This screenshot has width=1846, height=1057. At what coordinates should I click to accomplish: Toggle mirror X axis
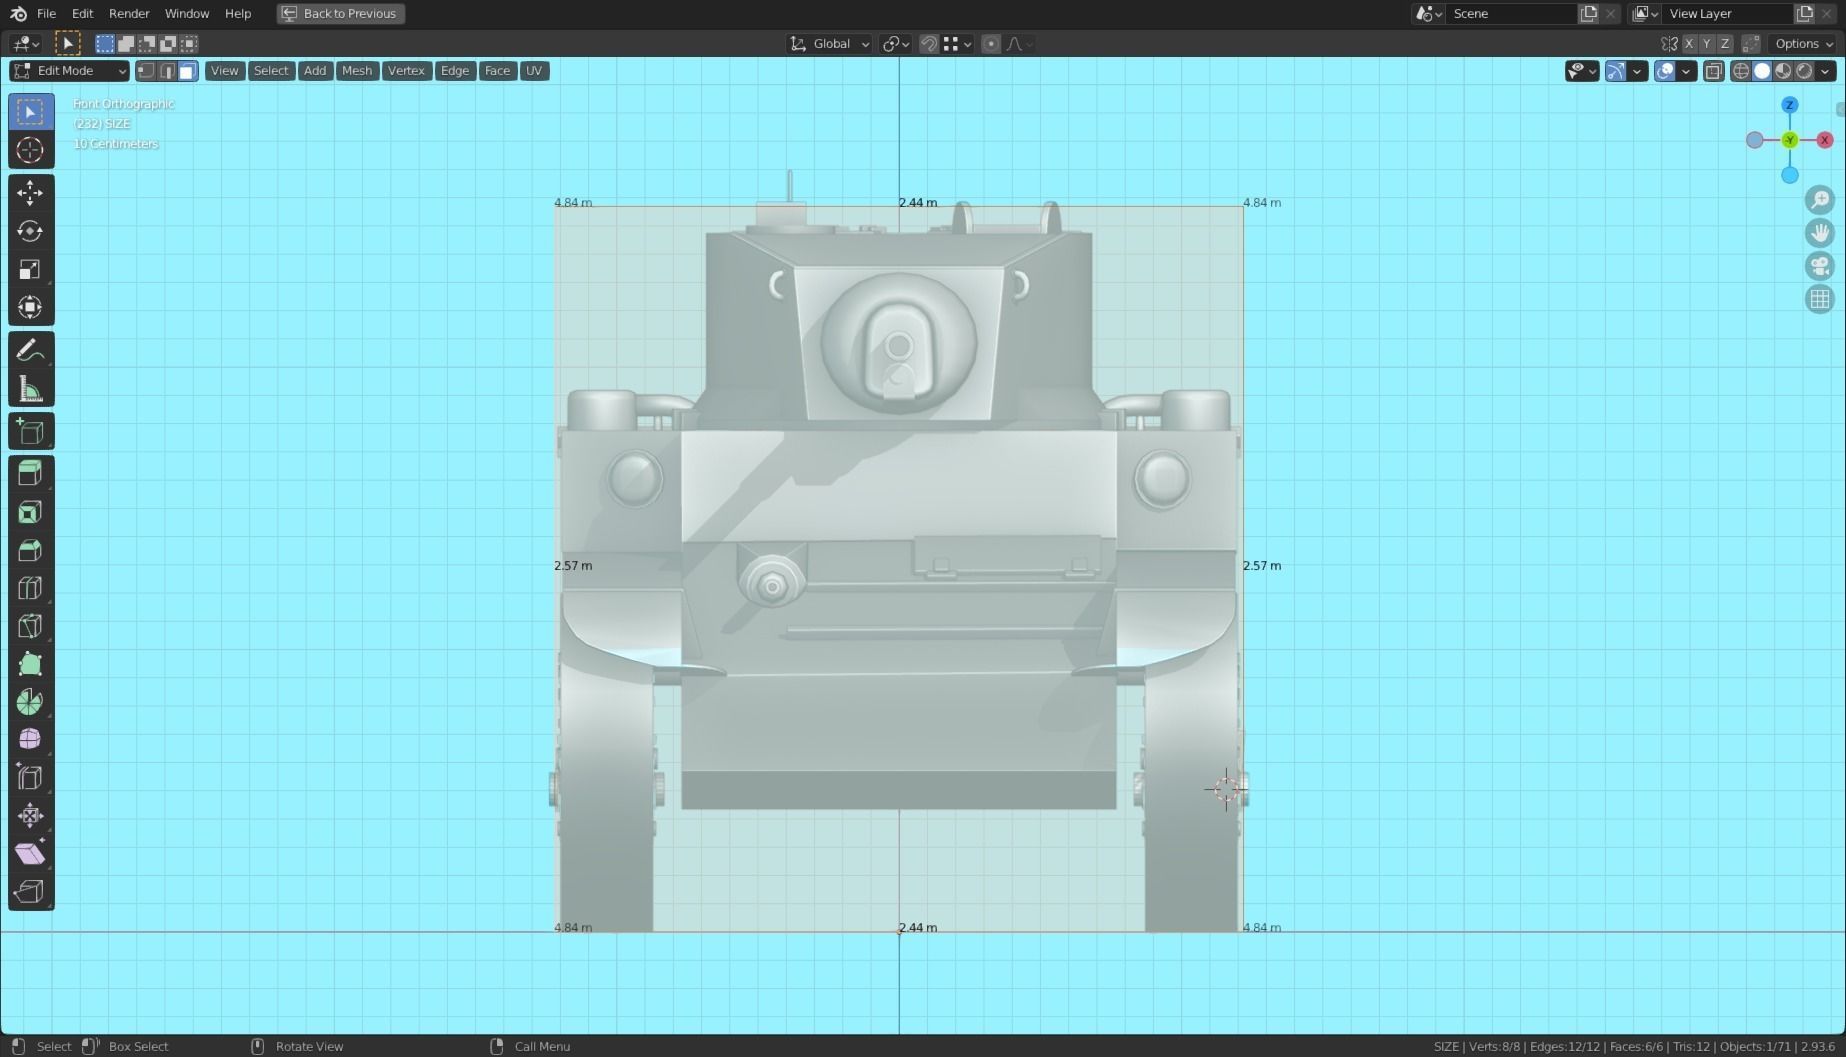pyautogui.click(x=1689, y=43)
